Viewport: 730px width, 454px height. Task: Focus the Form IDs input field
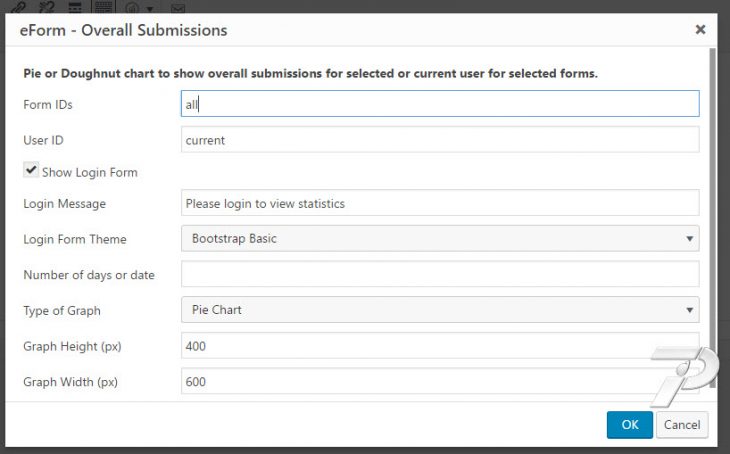[440, 104]
